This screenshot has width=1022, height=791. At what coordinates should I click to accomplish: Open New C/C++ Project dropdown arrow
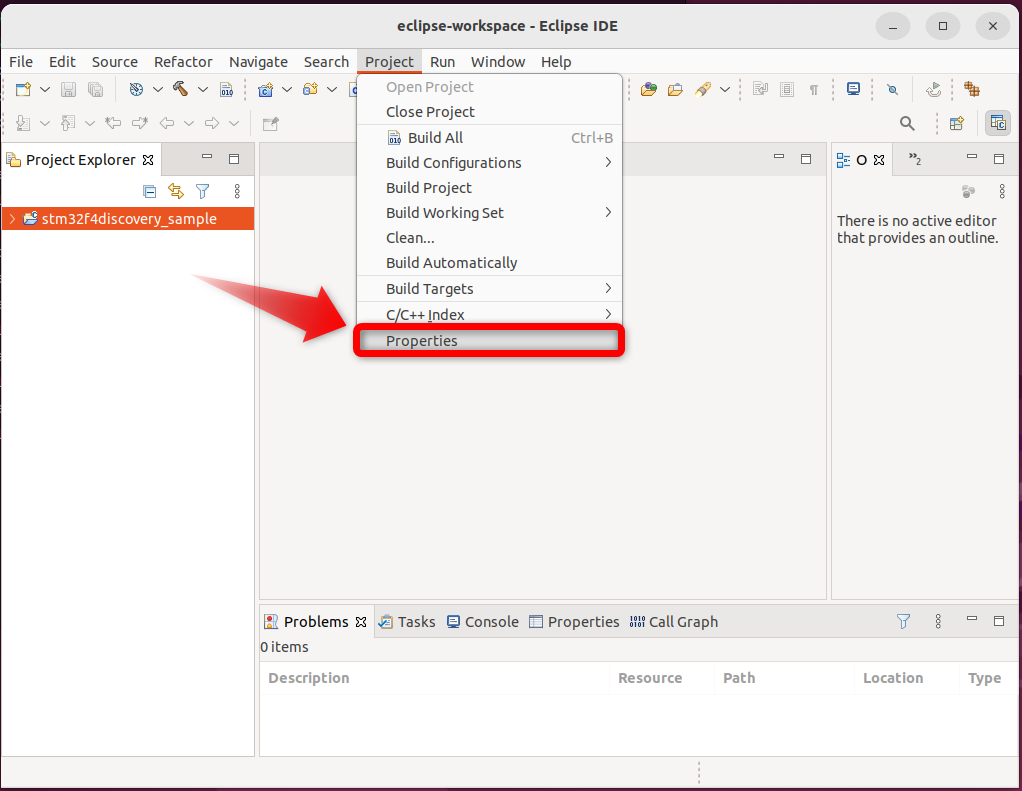[x=287, y=89]
